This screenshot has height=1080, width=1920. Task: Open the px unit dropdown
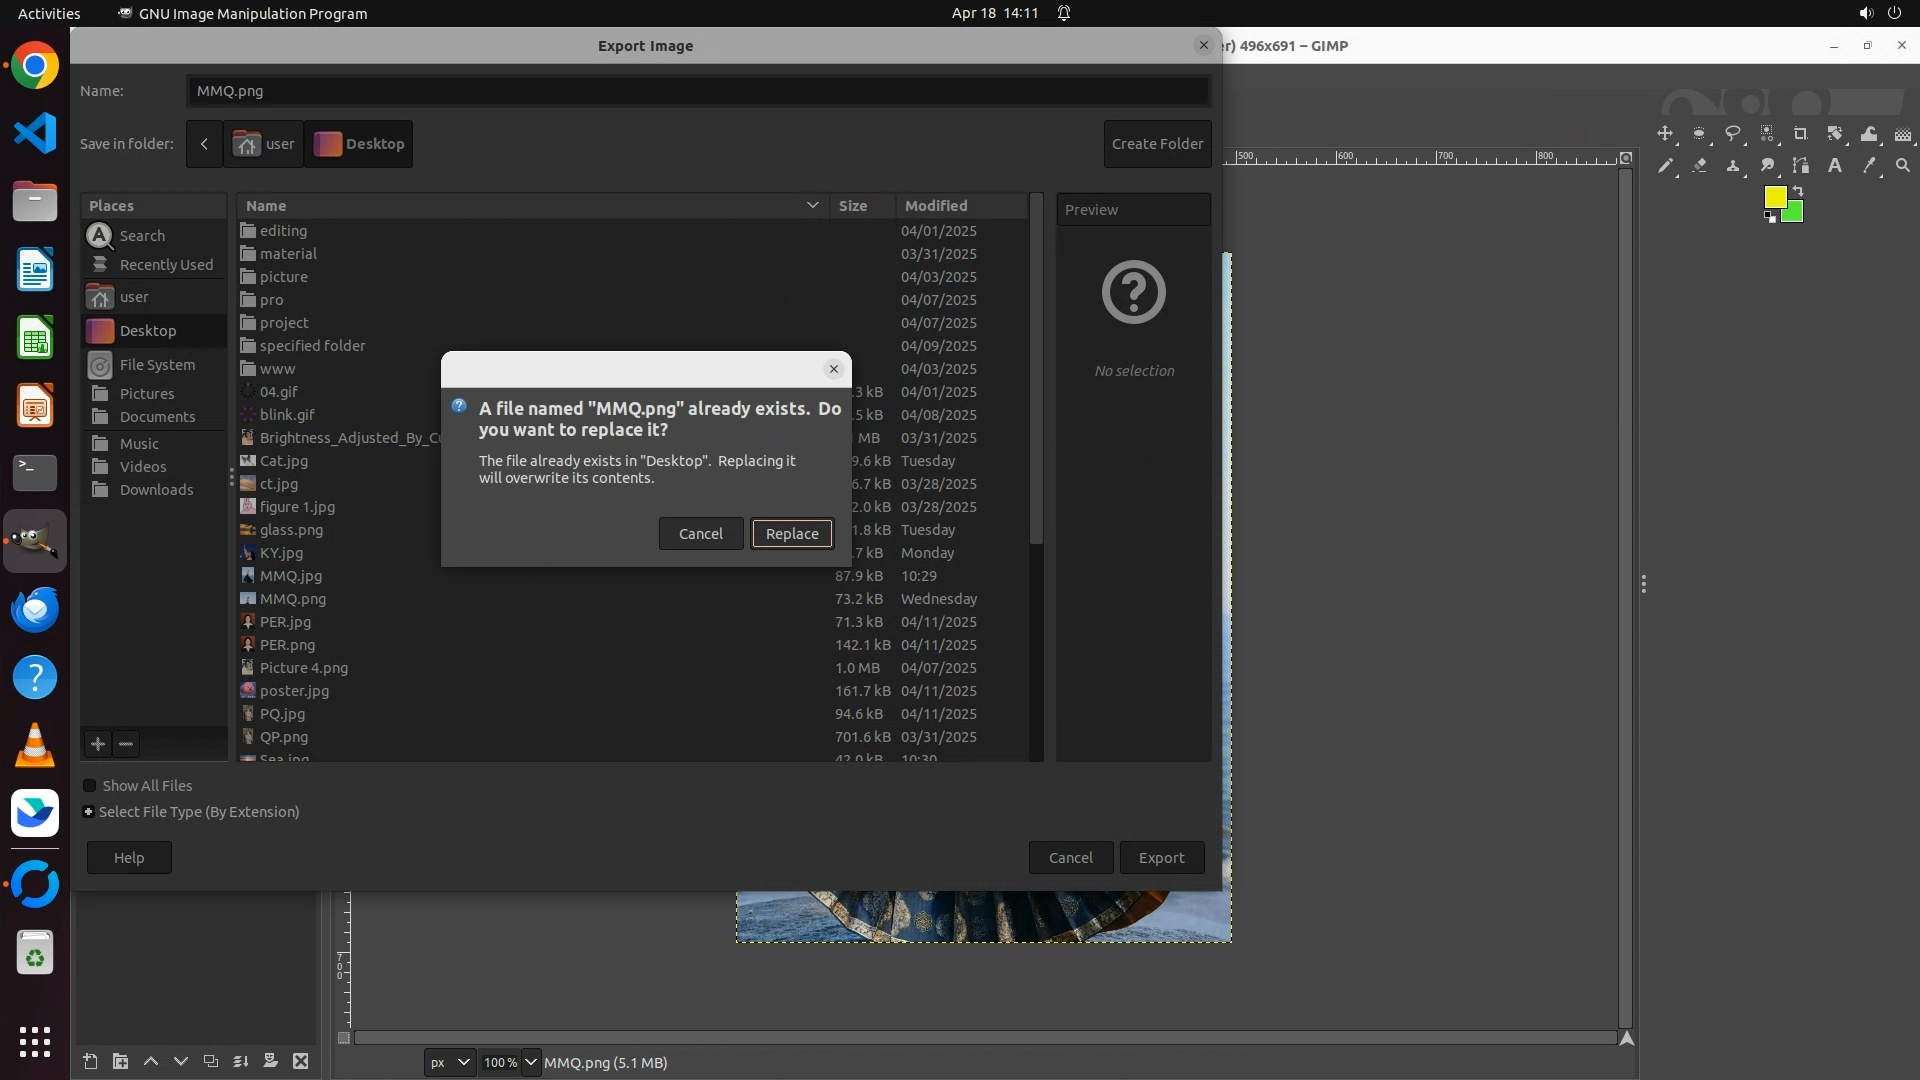coord(450,1063)
